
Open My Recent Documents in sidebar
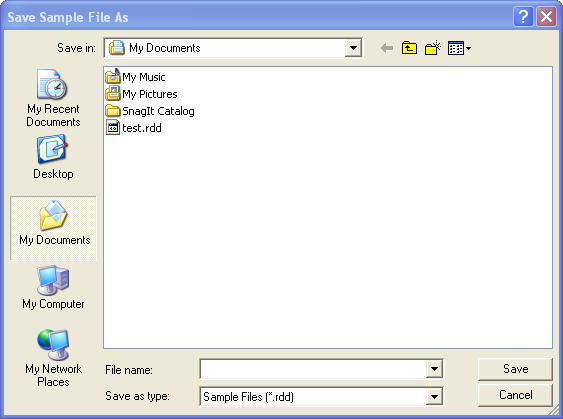pos(53,98)
